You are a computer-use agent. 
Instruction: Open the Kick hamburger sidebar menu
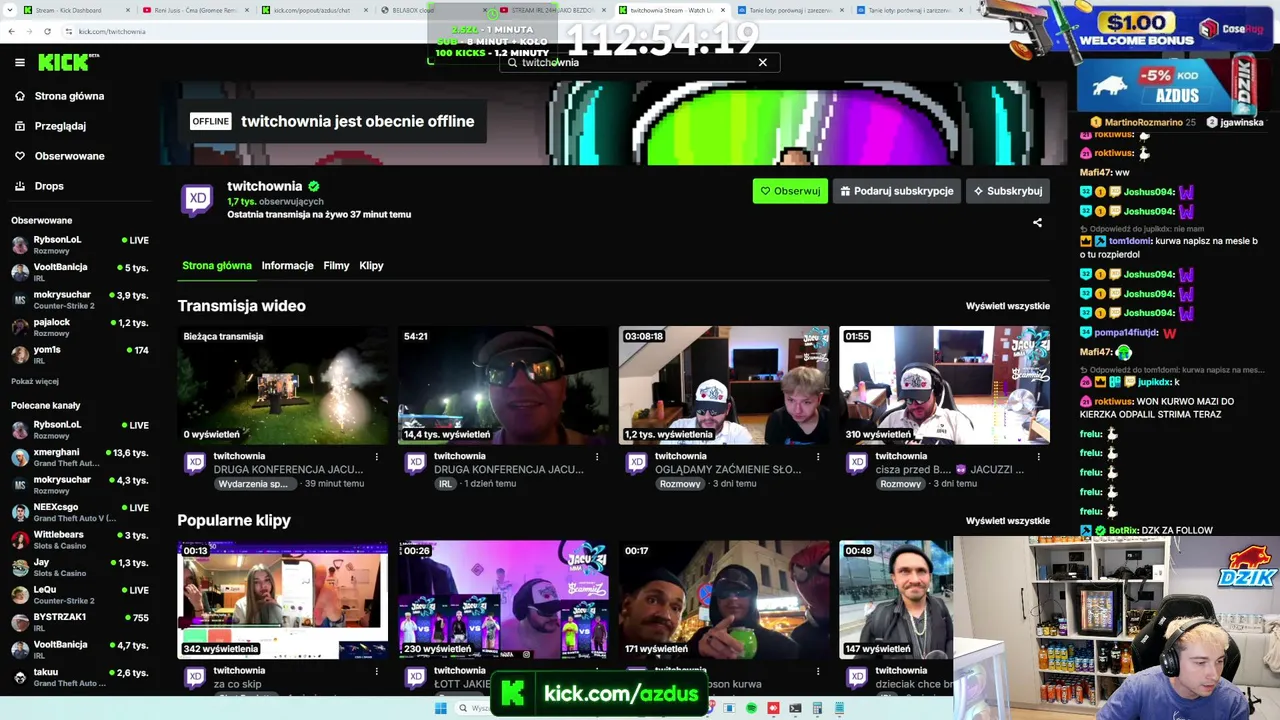pos(20,62)
